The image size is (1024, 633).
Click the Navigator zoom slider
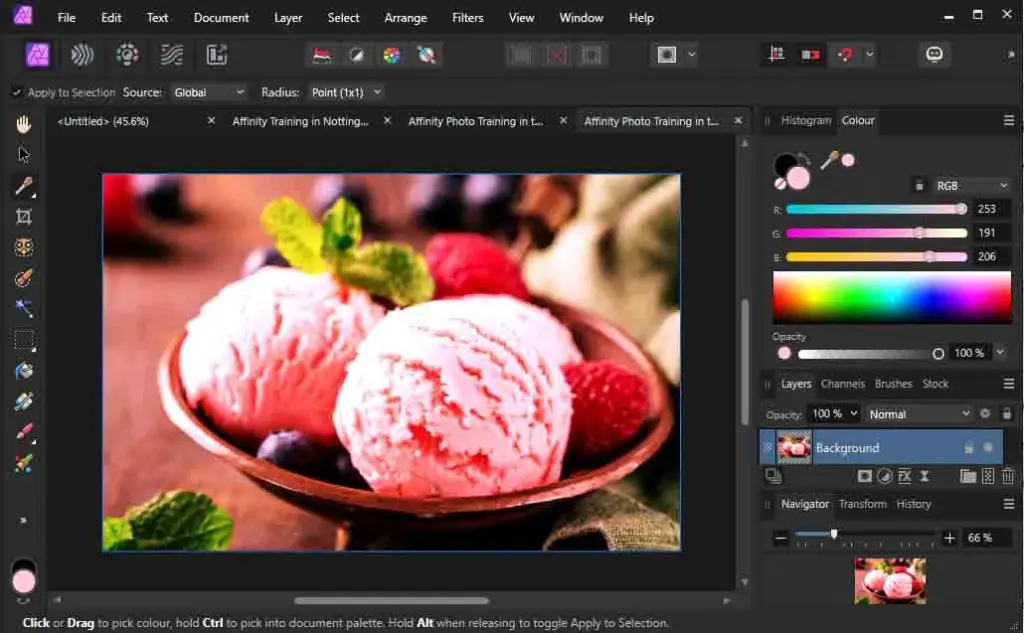tap(865, 536)
